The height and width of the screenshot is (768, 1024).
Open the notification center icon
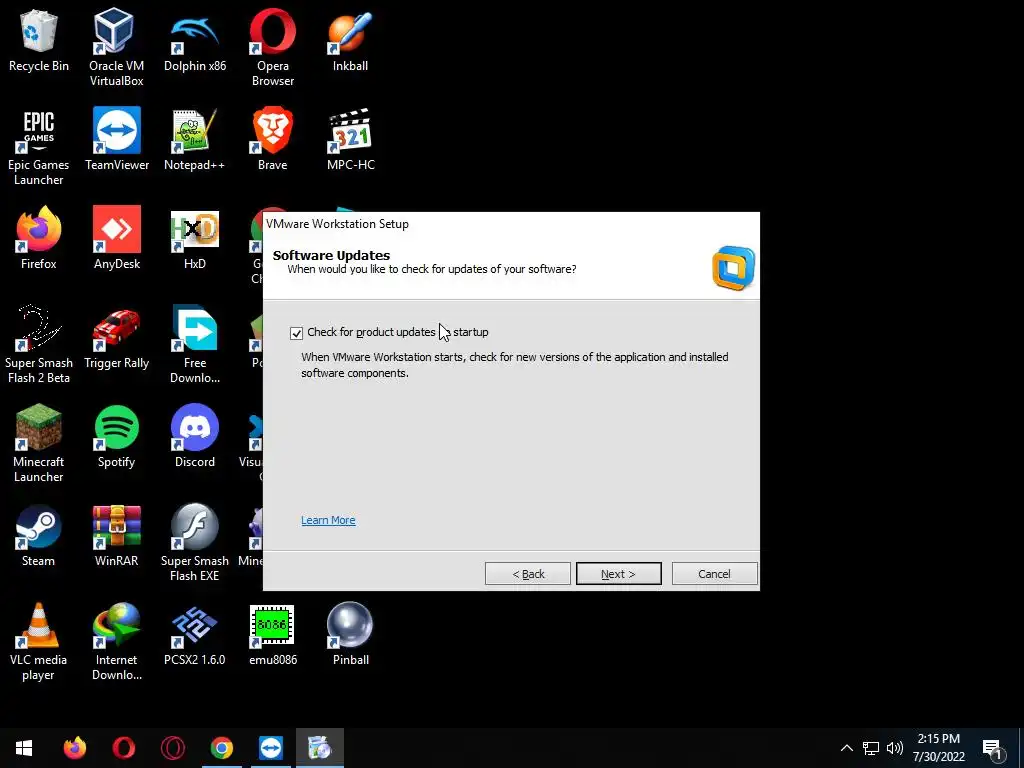click(x=993, y=748)
